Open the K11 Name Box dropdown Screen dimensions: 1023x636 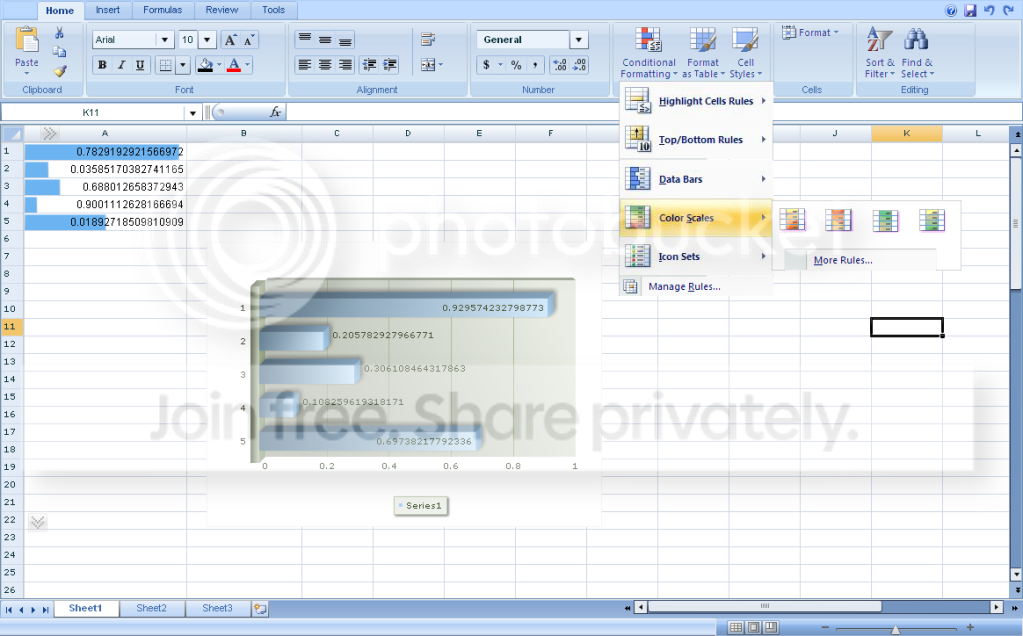(192, 113)
